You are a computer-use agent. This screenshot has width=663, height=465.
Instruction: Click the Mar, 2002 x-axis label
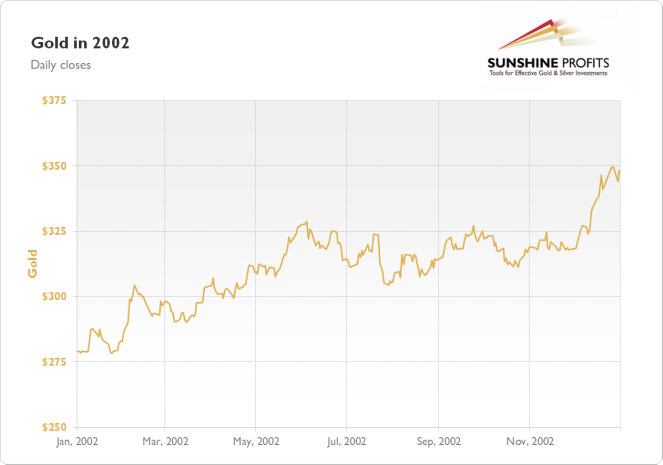point(165,442)
